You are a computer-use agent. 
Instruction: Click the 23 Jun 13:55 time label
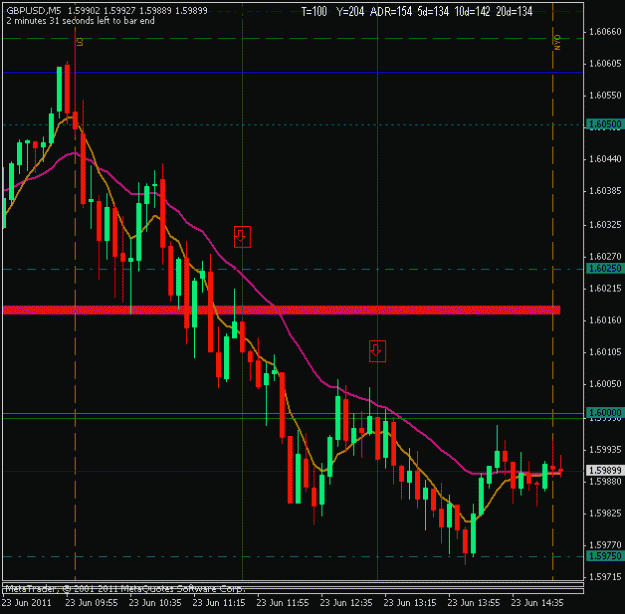coord(474,602)
